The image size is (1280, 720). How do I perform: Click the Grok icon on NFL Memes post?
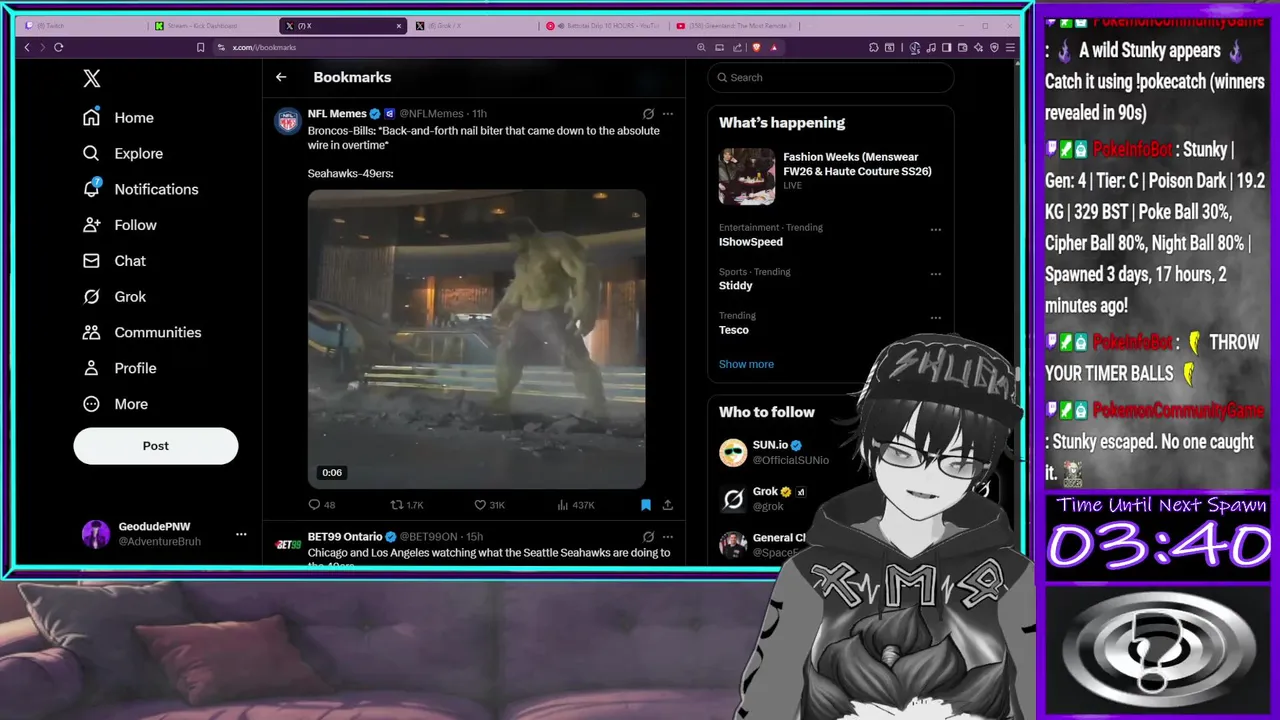click(x=648, y=114)
